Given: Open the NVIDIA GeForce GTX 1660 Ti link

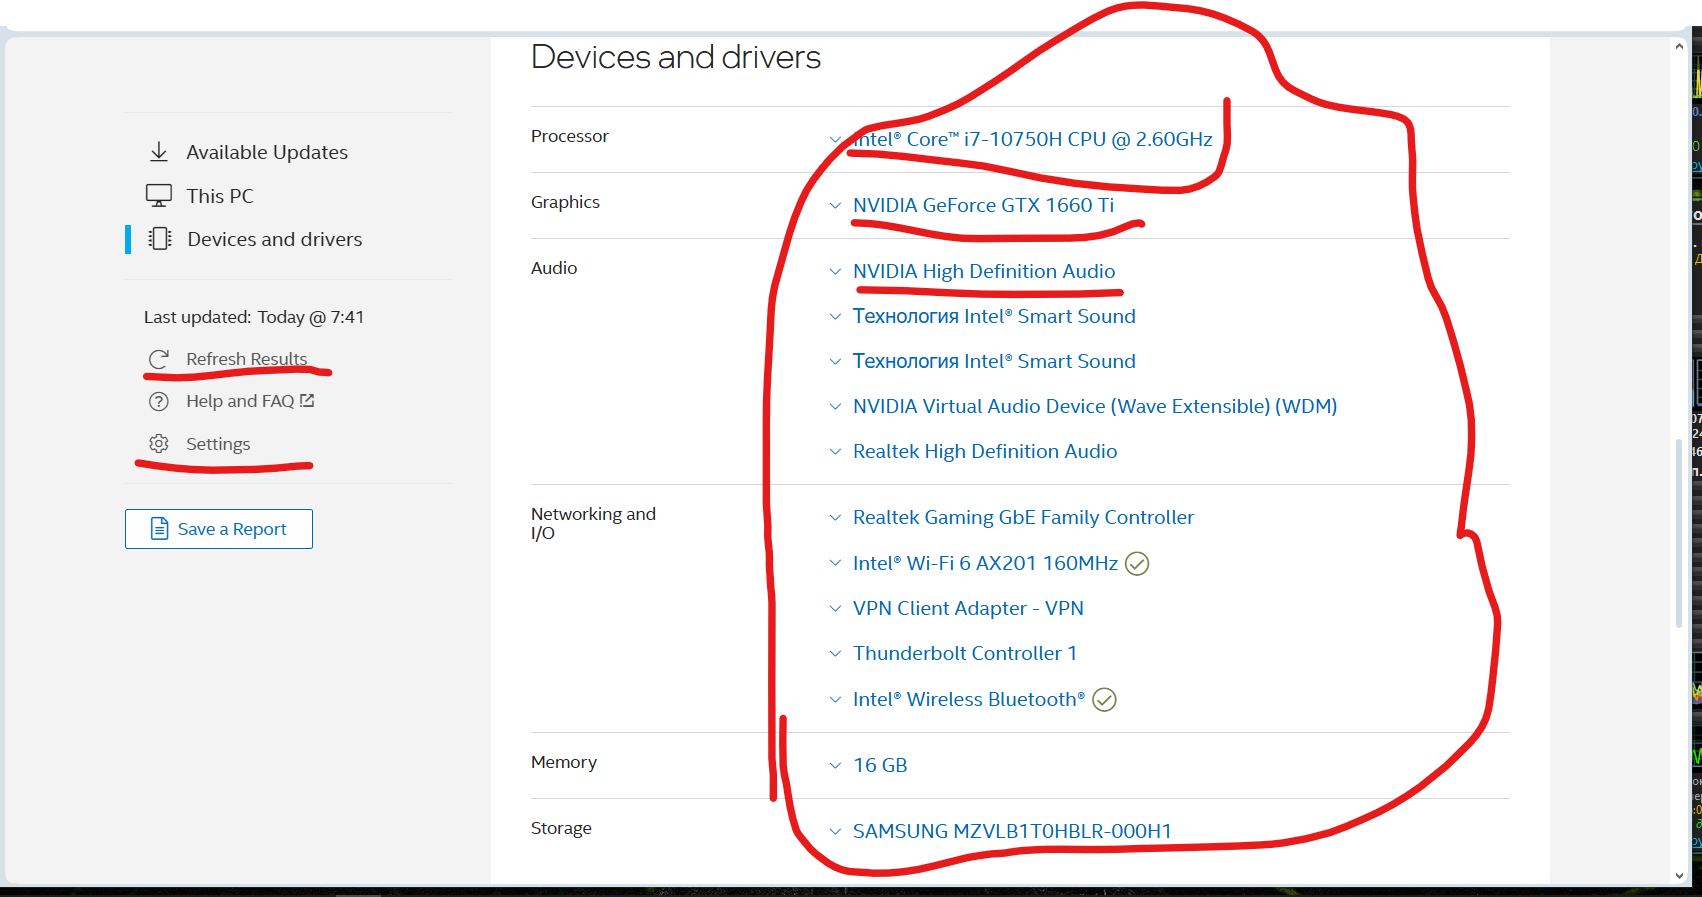Looking at the screenshot, I should (983, 205).
